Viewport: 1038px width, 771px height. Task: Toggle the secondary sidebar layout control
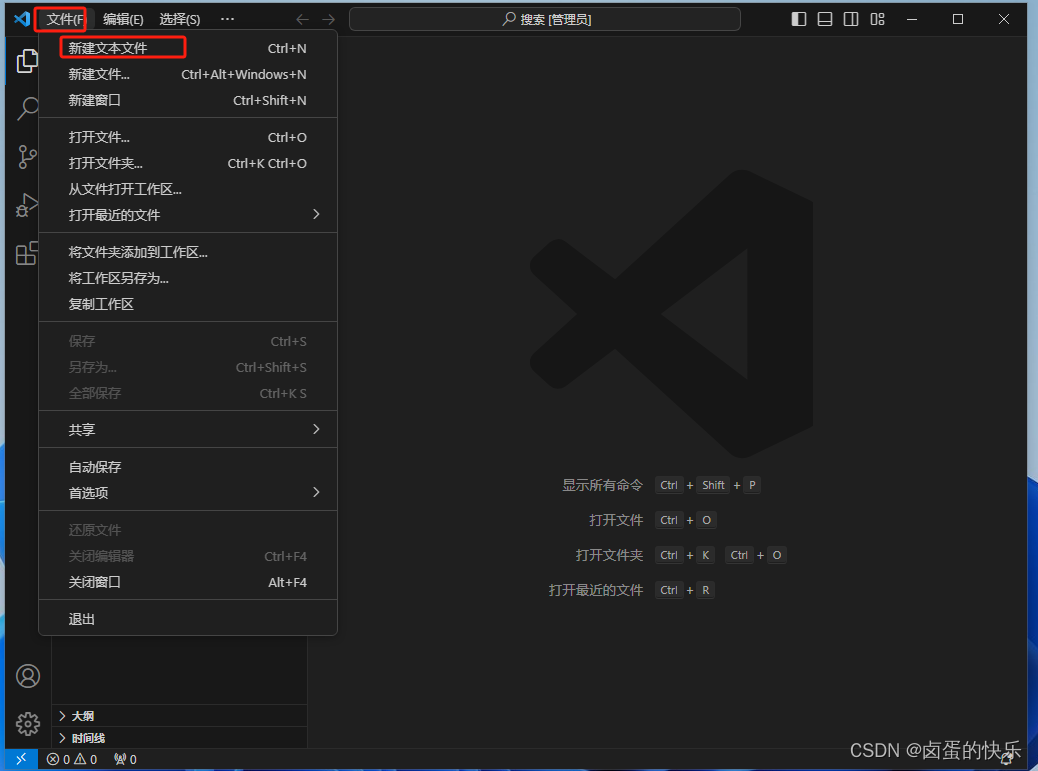850,18
